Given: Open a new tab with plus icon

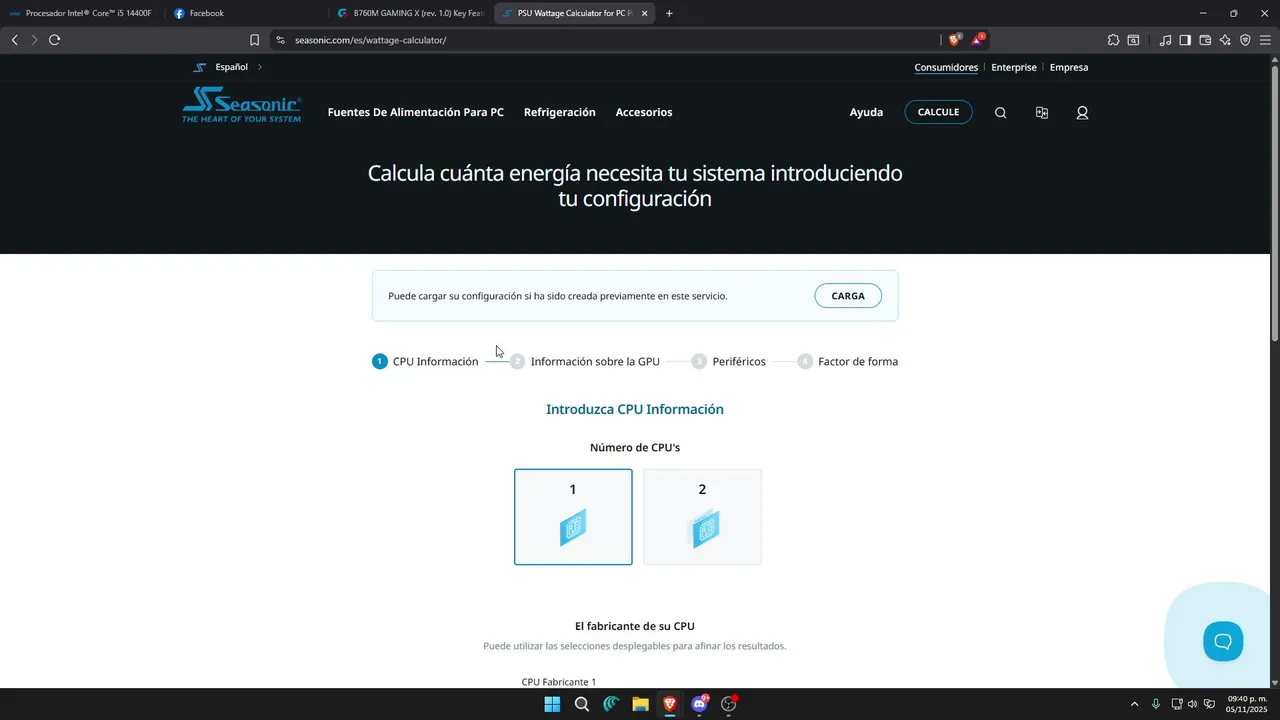Looking at the screenshot, I should [669, 13].
